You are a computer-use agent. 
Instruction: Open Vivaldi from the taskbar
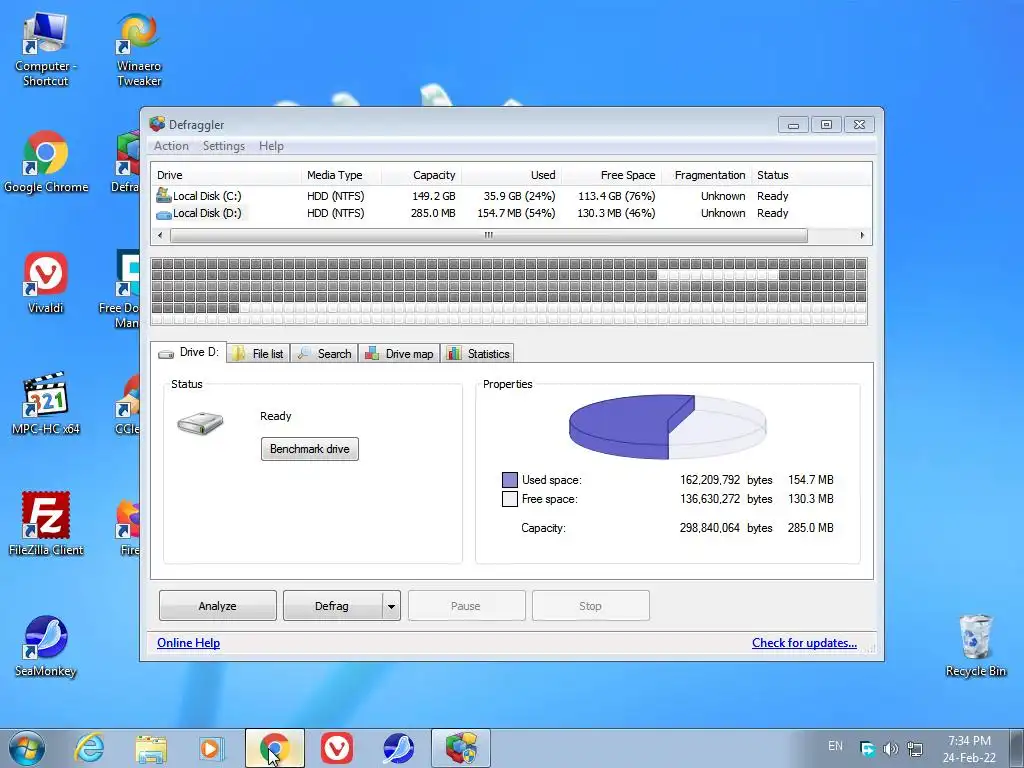pos(337,748)
